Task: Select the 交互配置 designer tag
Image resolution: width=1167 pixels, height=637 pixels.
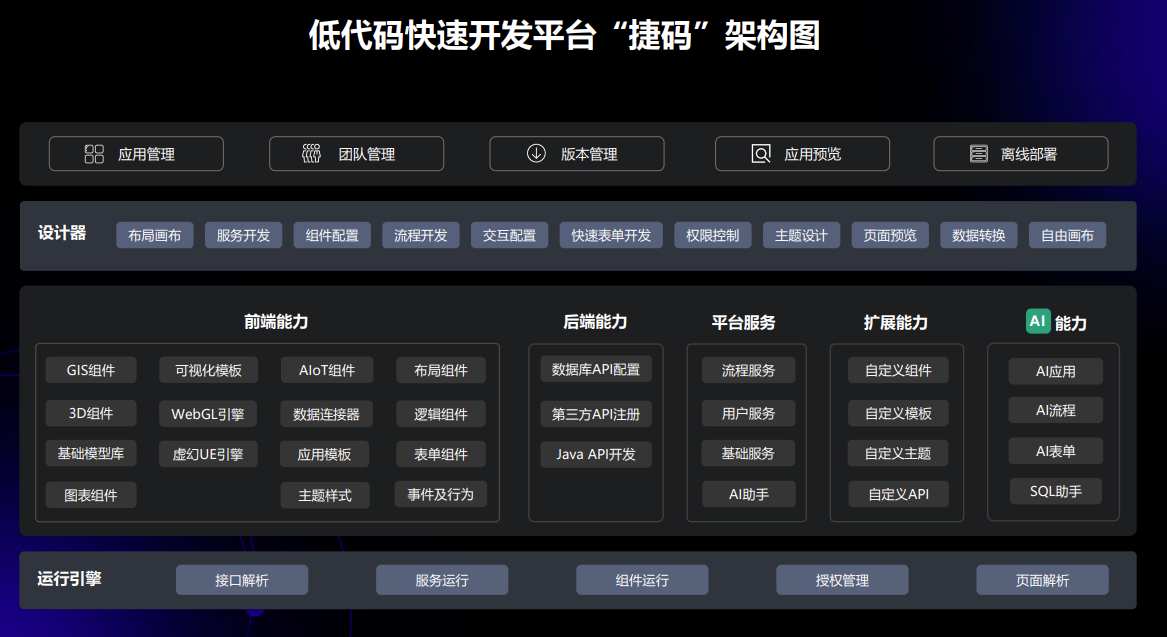Action: coord(509,235)
